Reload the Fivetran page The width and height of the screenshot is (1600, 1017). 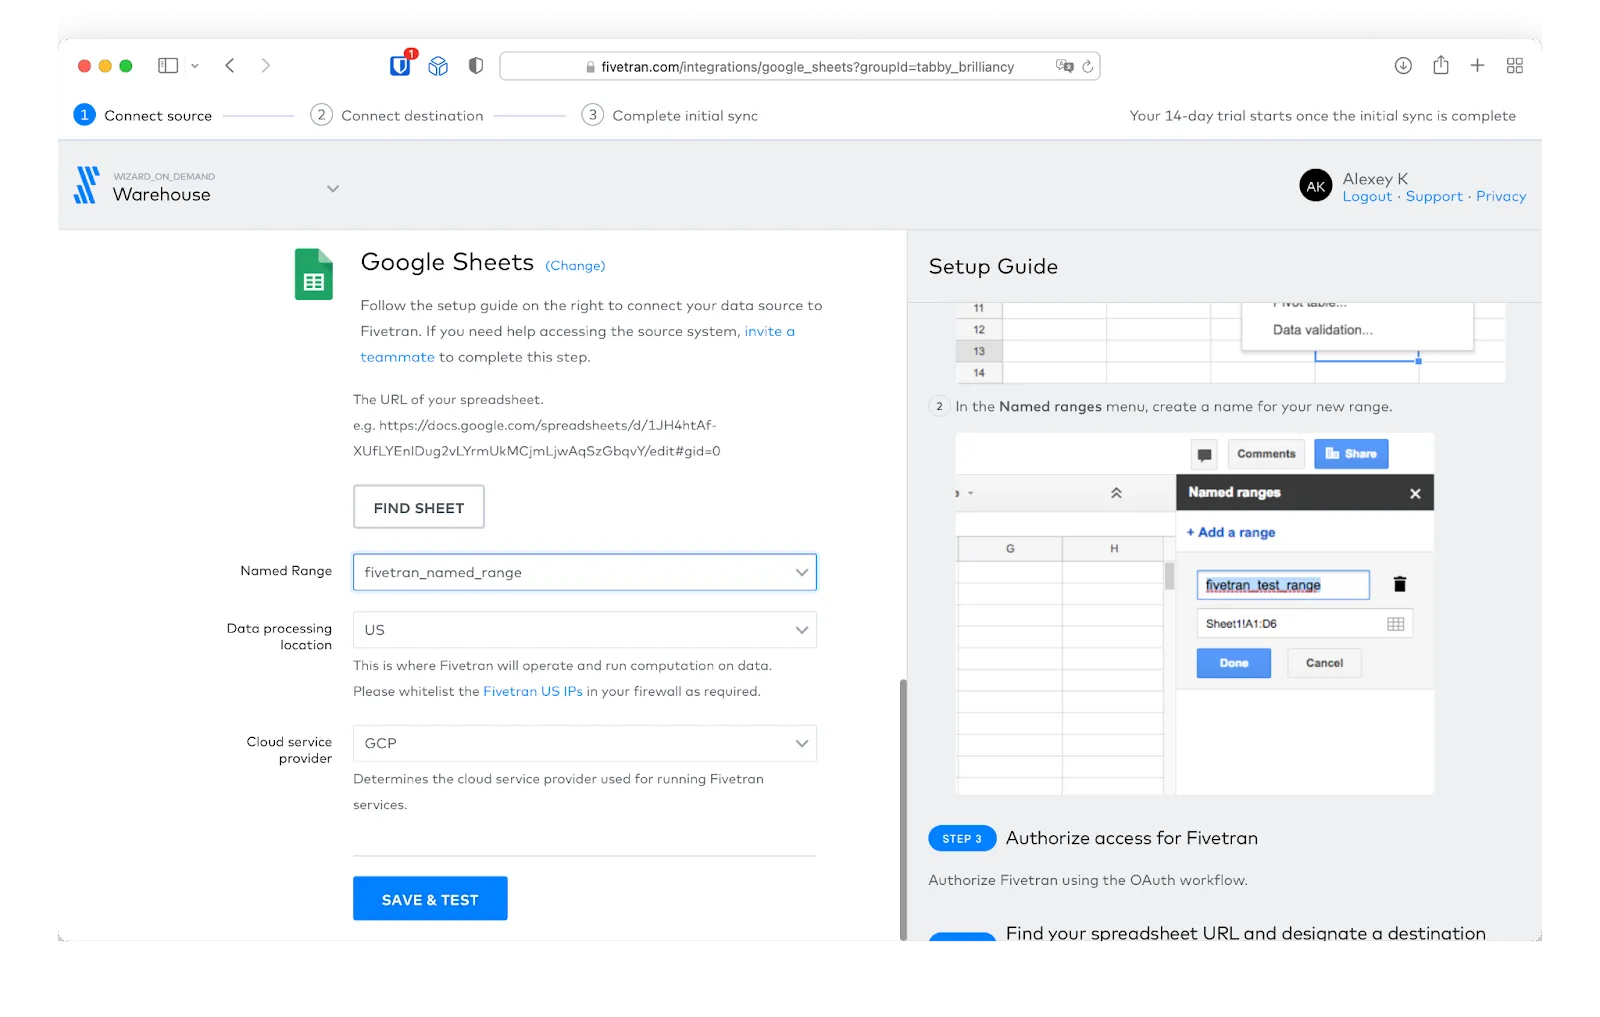(1087, 66)
